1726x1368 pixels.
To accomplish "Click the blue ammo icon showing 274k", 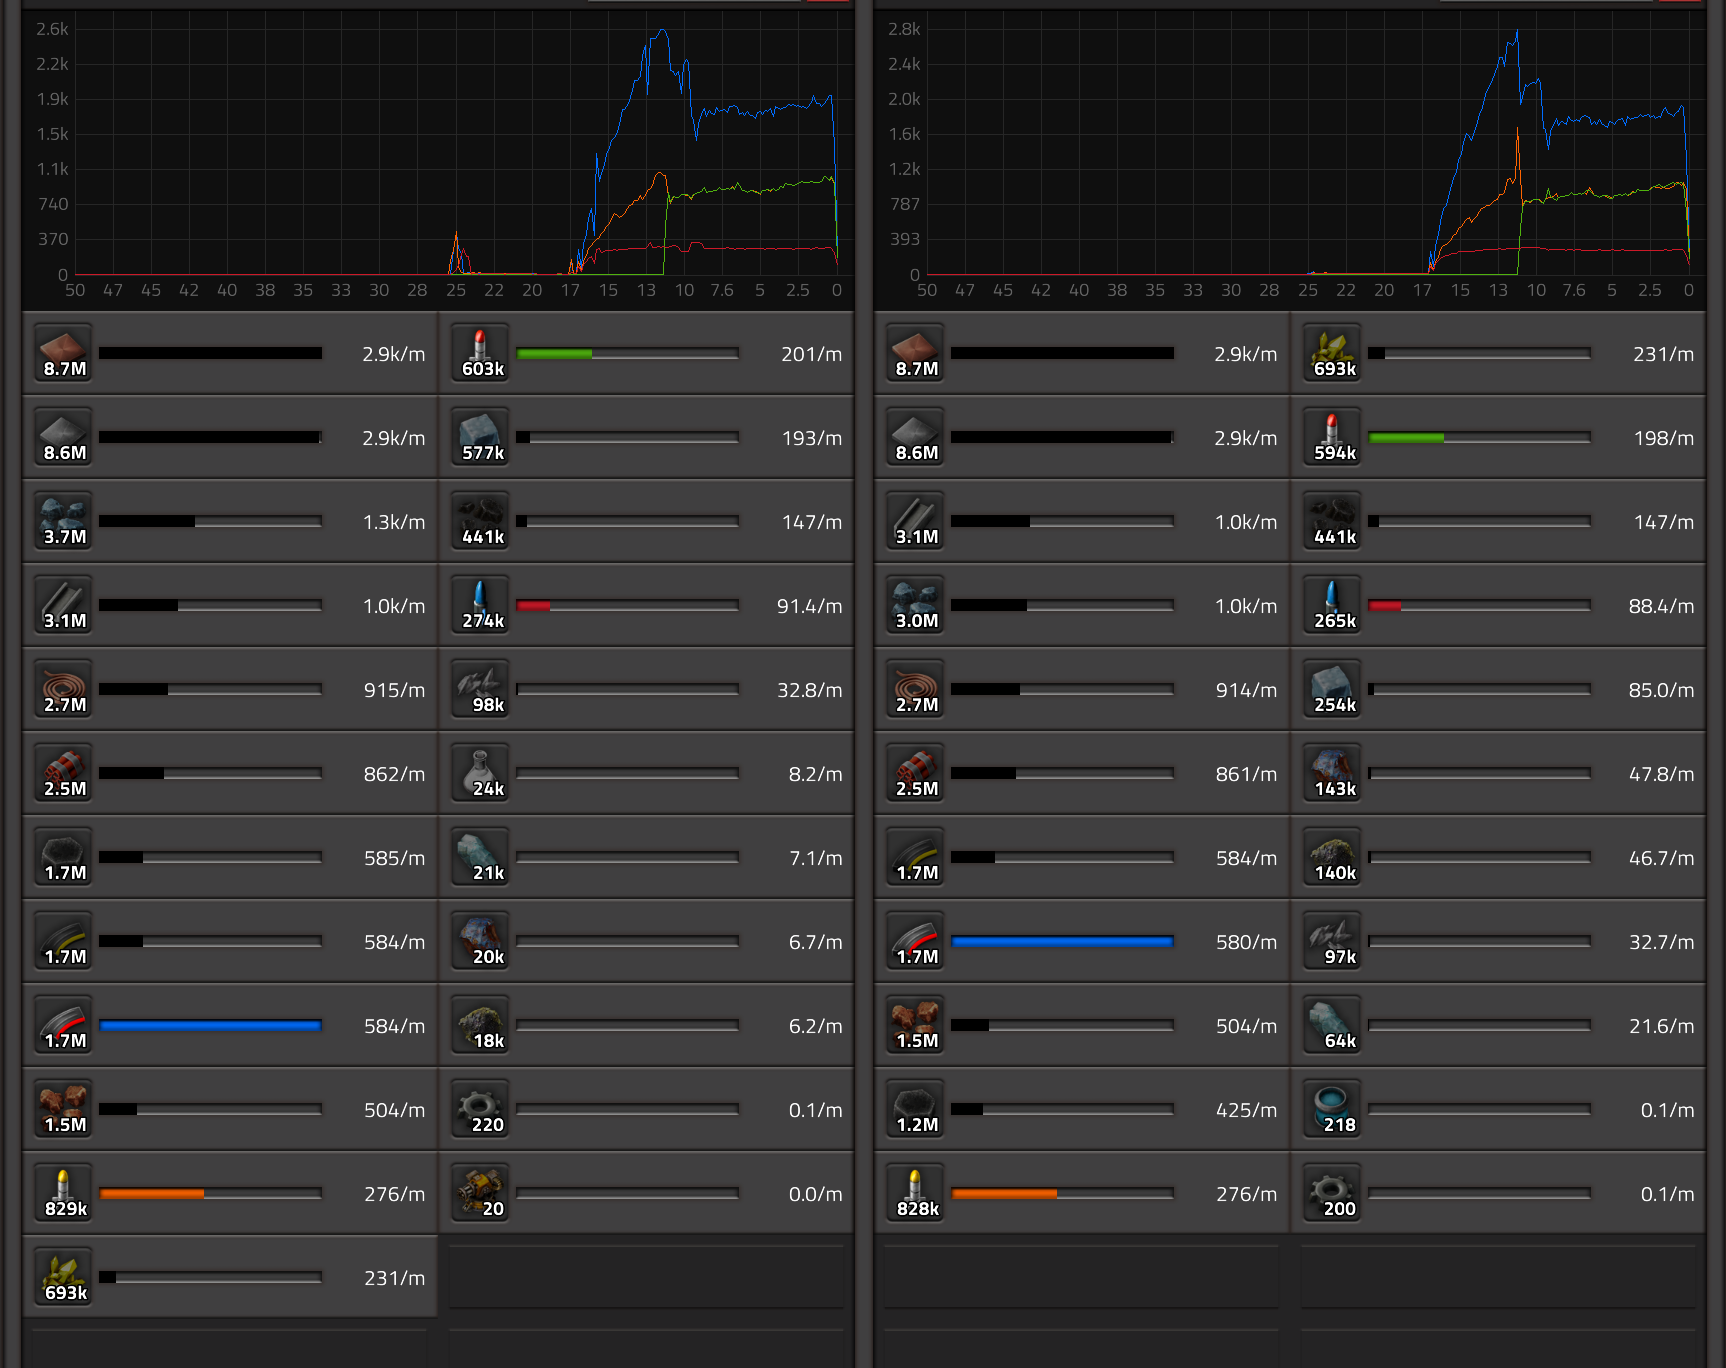I will pos(481,605).
